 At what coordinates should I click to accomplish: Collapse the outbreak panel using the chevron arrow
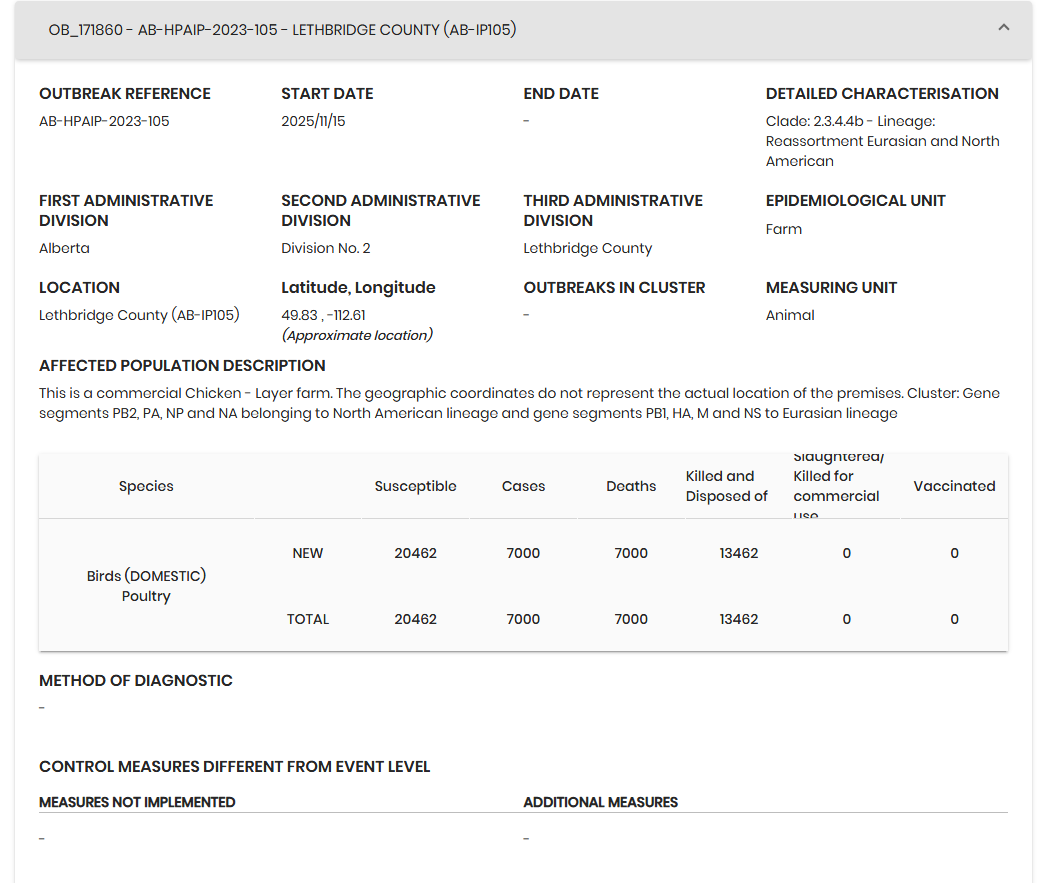click(x=1004, y=28)
